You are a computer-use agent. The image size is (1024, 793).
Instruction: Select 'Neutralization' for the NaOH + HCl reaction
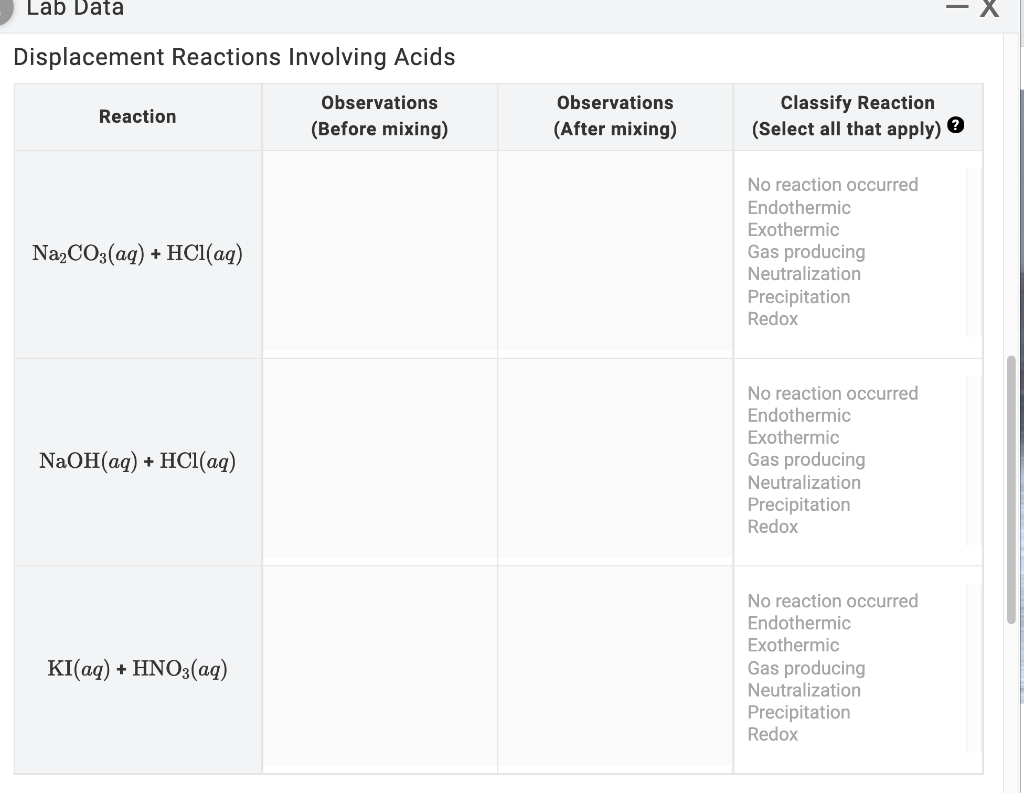tap(804, 482)
